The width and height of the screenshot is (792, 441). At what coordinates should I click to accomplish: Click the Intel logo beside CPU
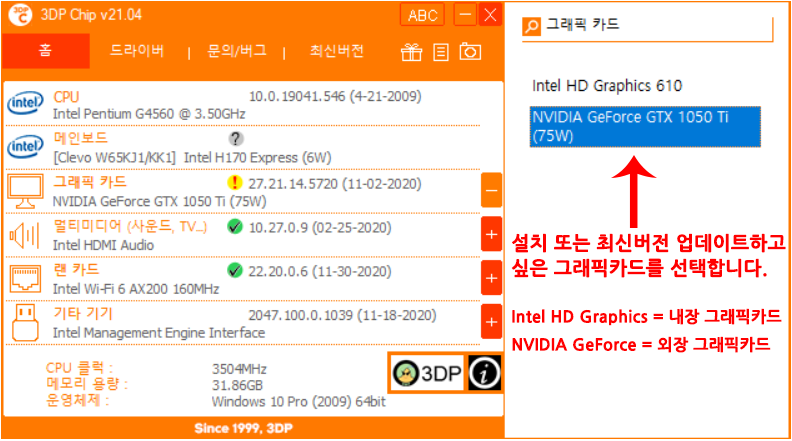[25, 103]
